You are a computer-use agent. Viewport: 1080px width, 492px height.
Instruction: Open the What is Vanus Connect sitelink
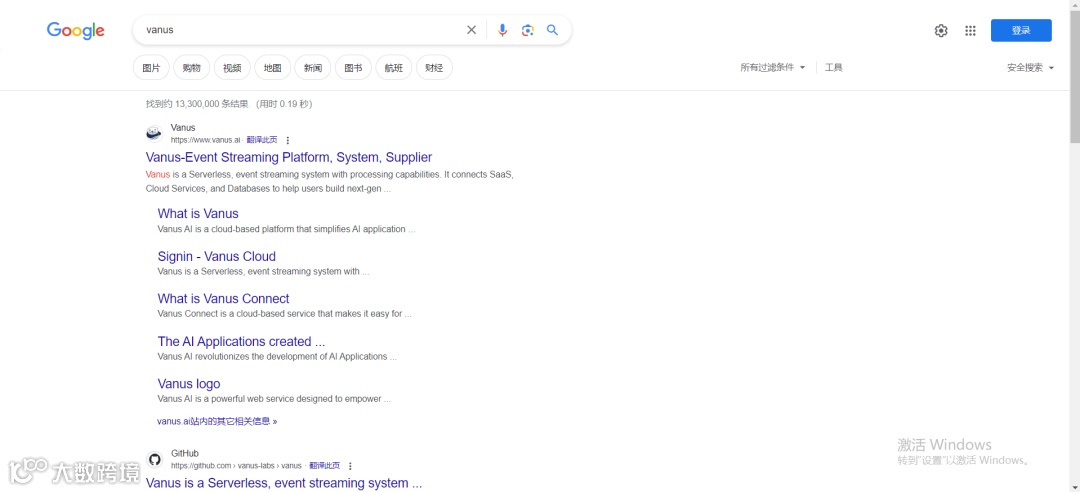pyautogui.click(x=223, y=298)
